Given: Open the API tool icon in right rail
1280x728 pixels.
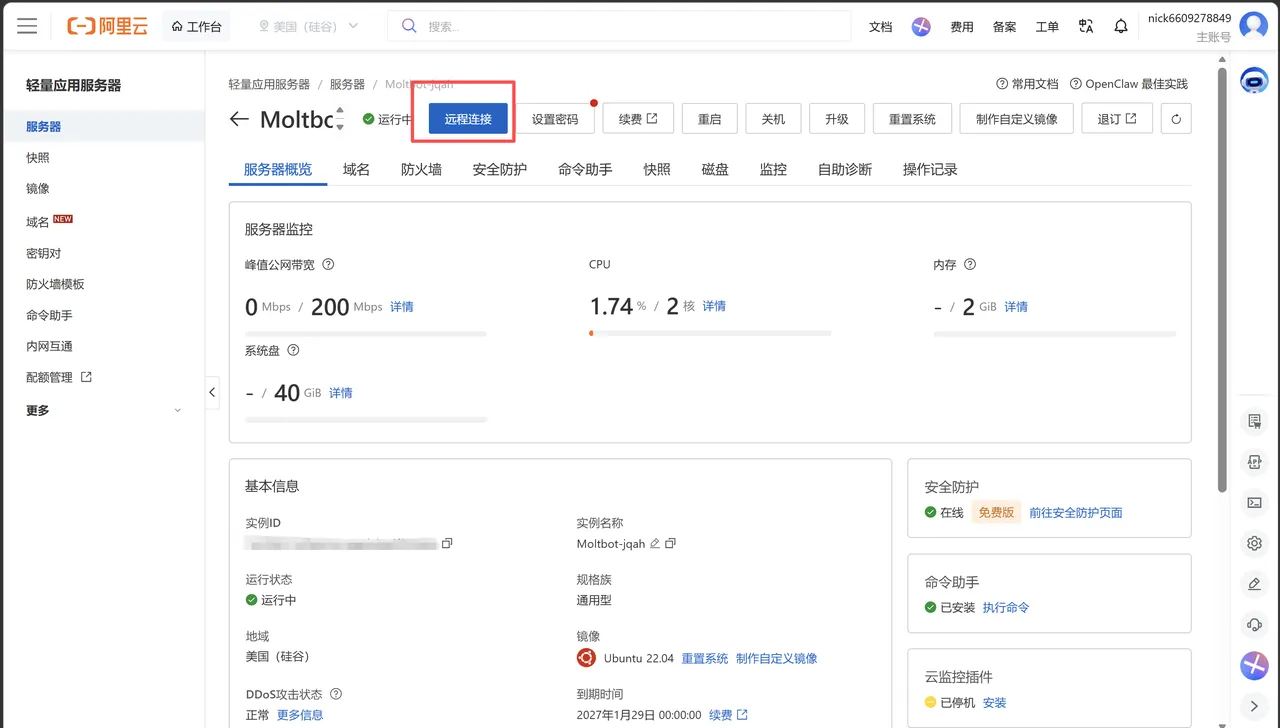Looking at the screenshot, I should point(1254,462).
